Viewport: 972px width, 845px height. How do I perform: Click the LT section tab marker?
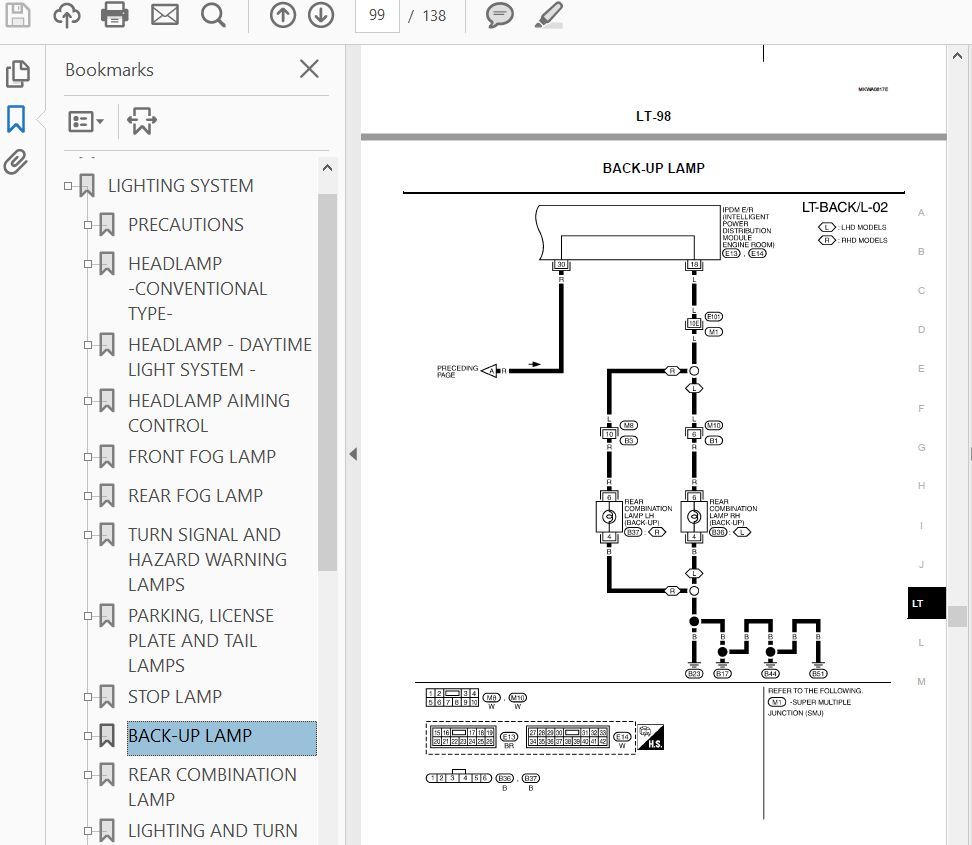[x=926, y=603]
